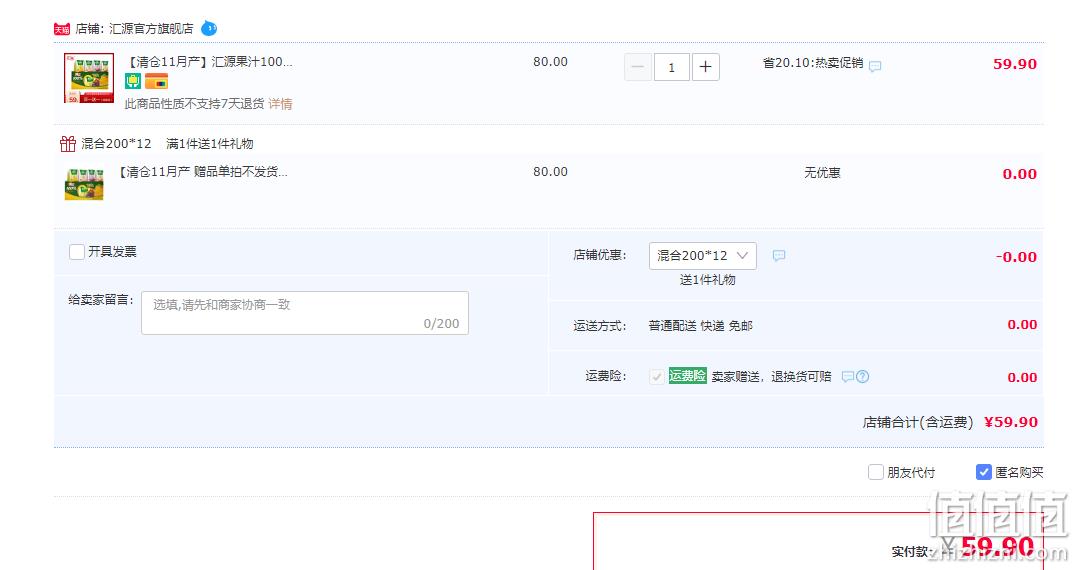Click the 满1件送1件礼物 promotion text

[209, 144]
